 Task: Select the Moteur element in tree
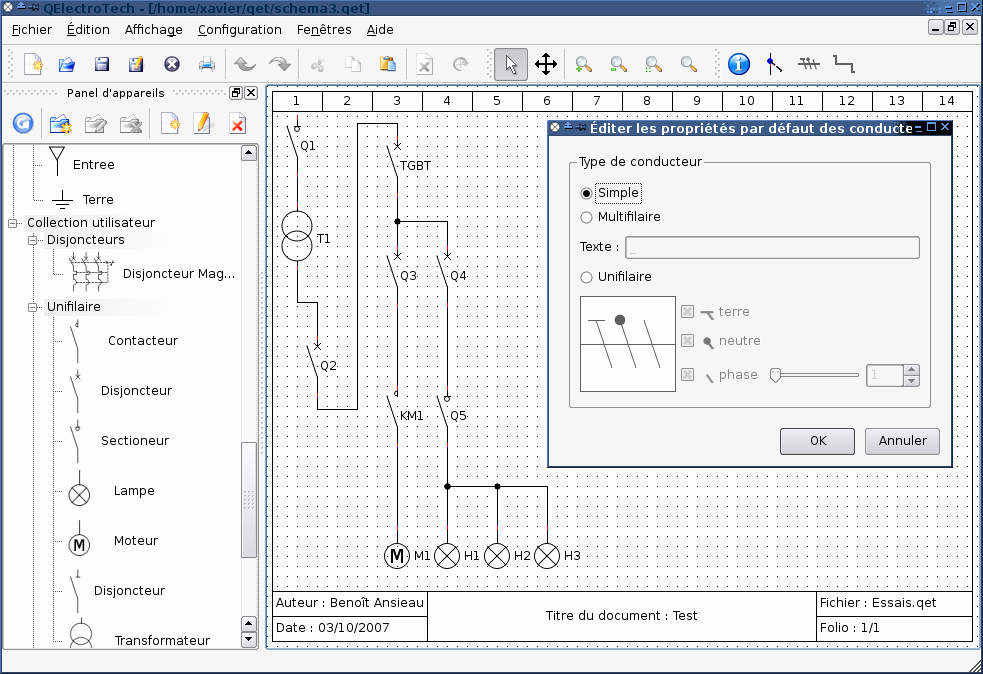(135, 540)
